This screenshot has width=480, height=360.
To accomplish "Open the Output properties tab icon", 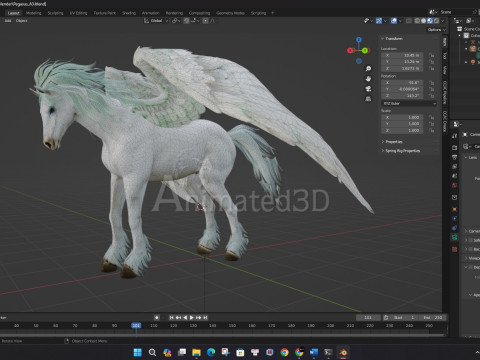I will pos(454,157).
